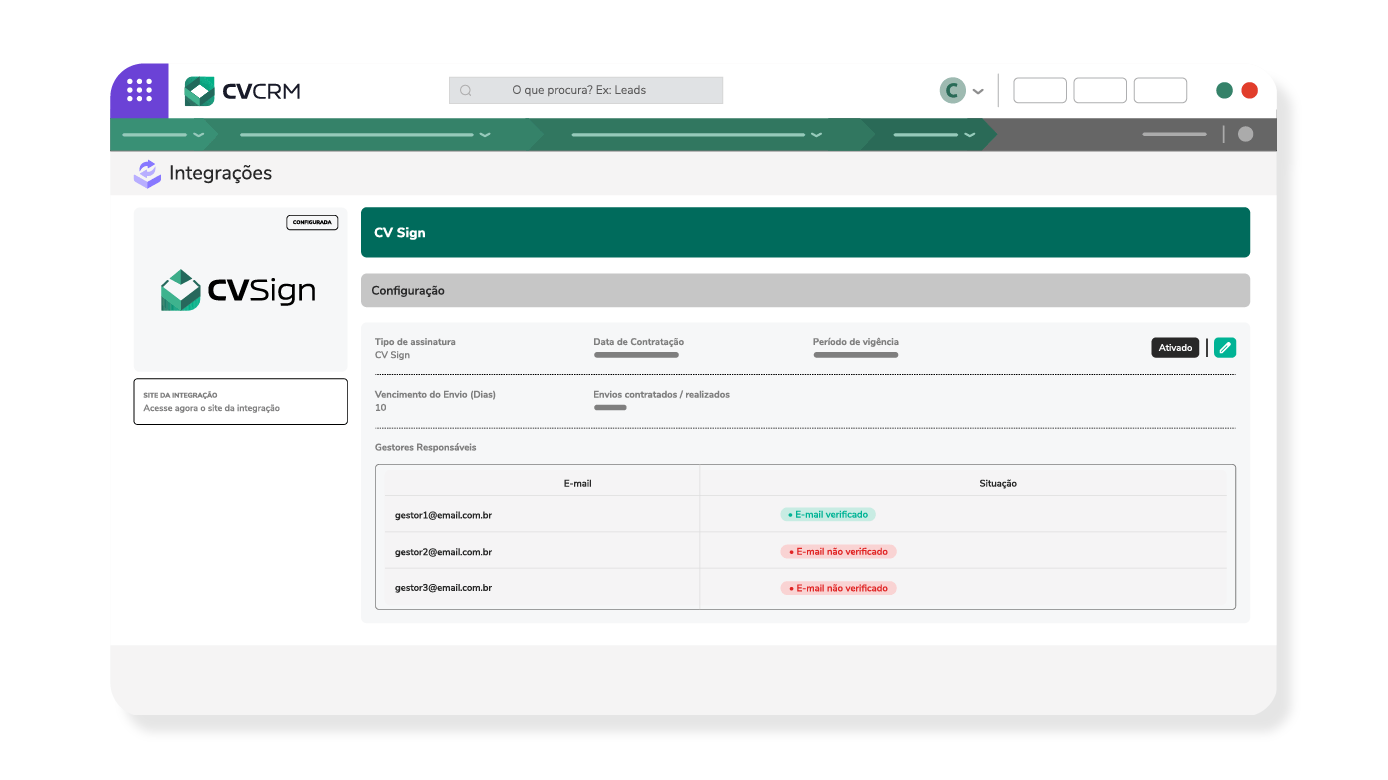Search in 'O que procura?' field
This screenshot has width=1388, height=780.
pos(586,90)
